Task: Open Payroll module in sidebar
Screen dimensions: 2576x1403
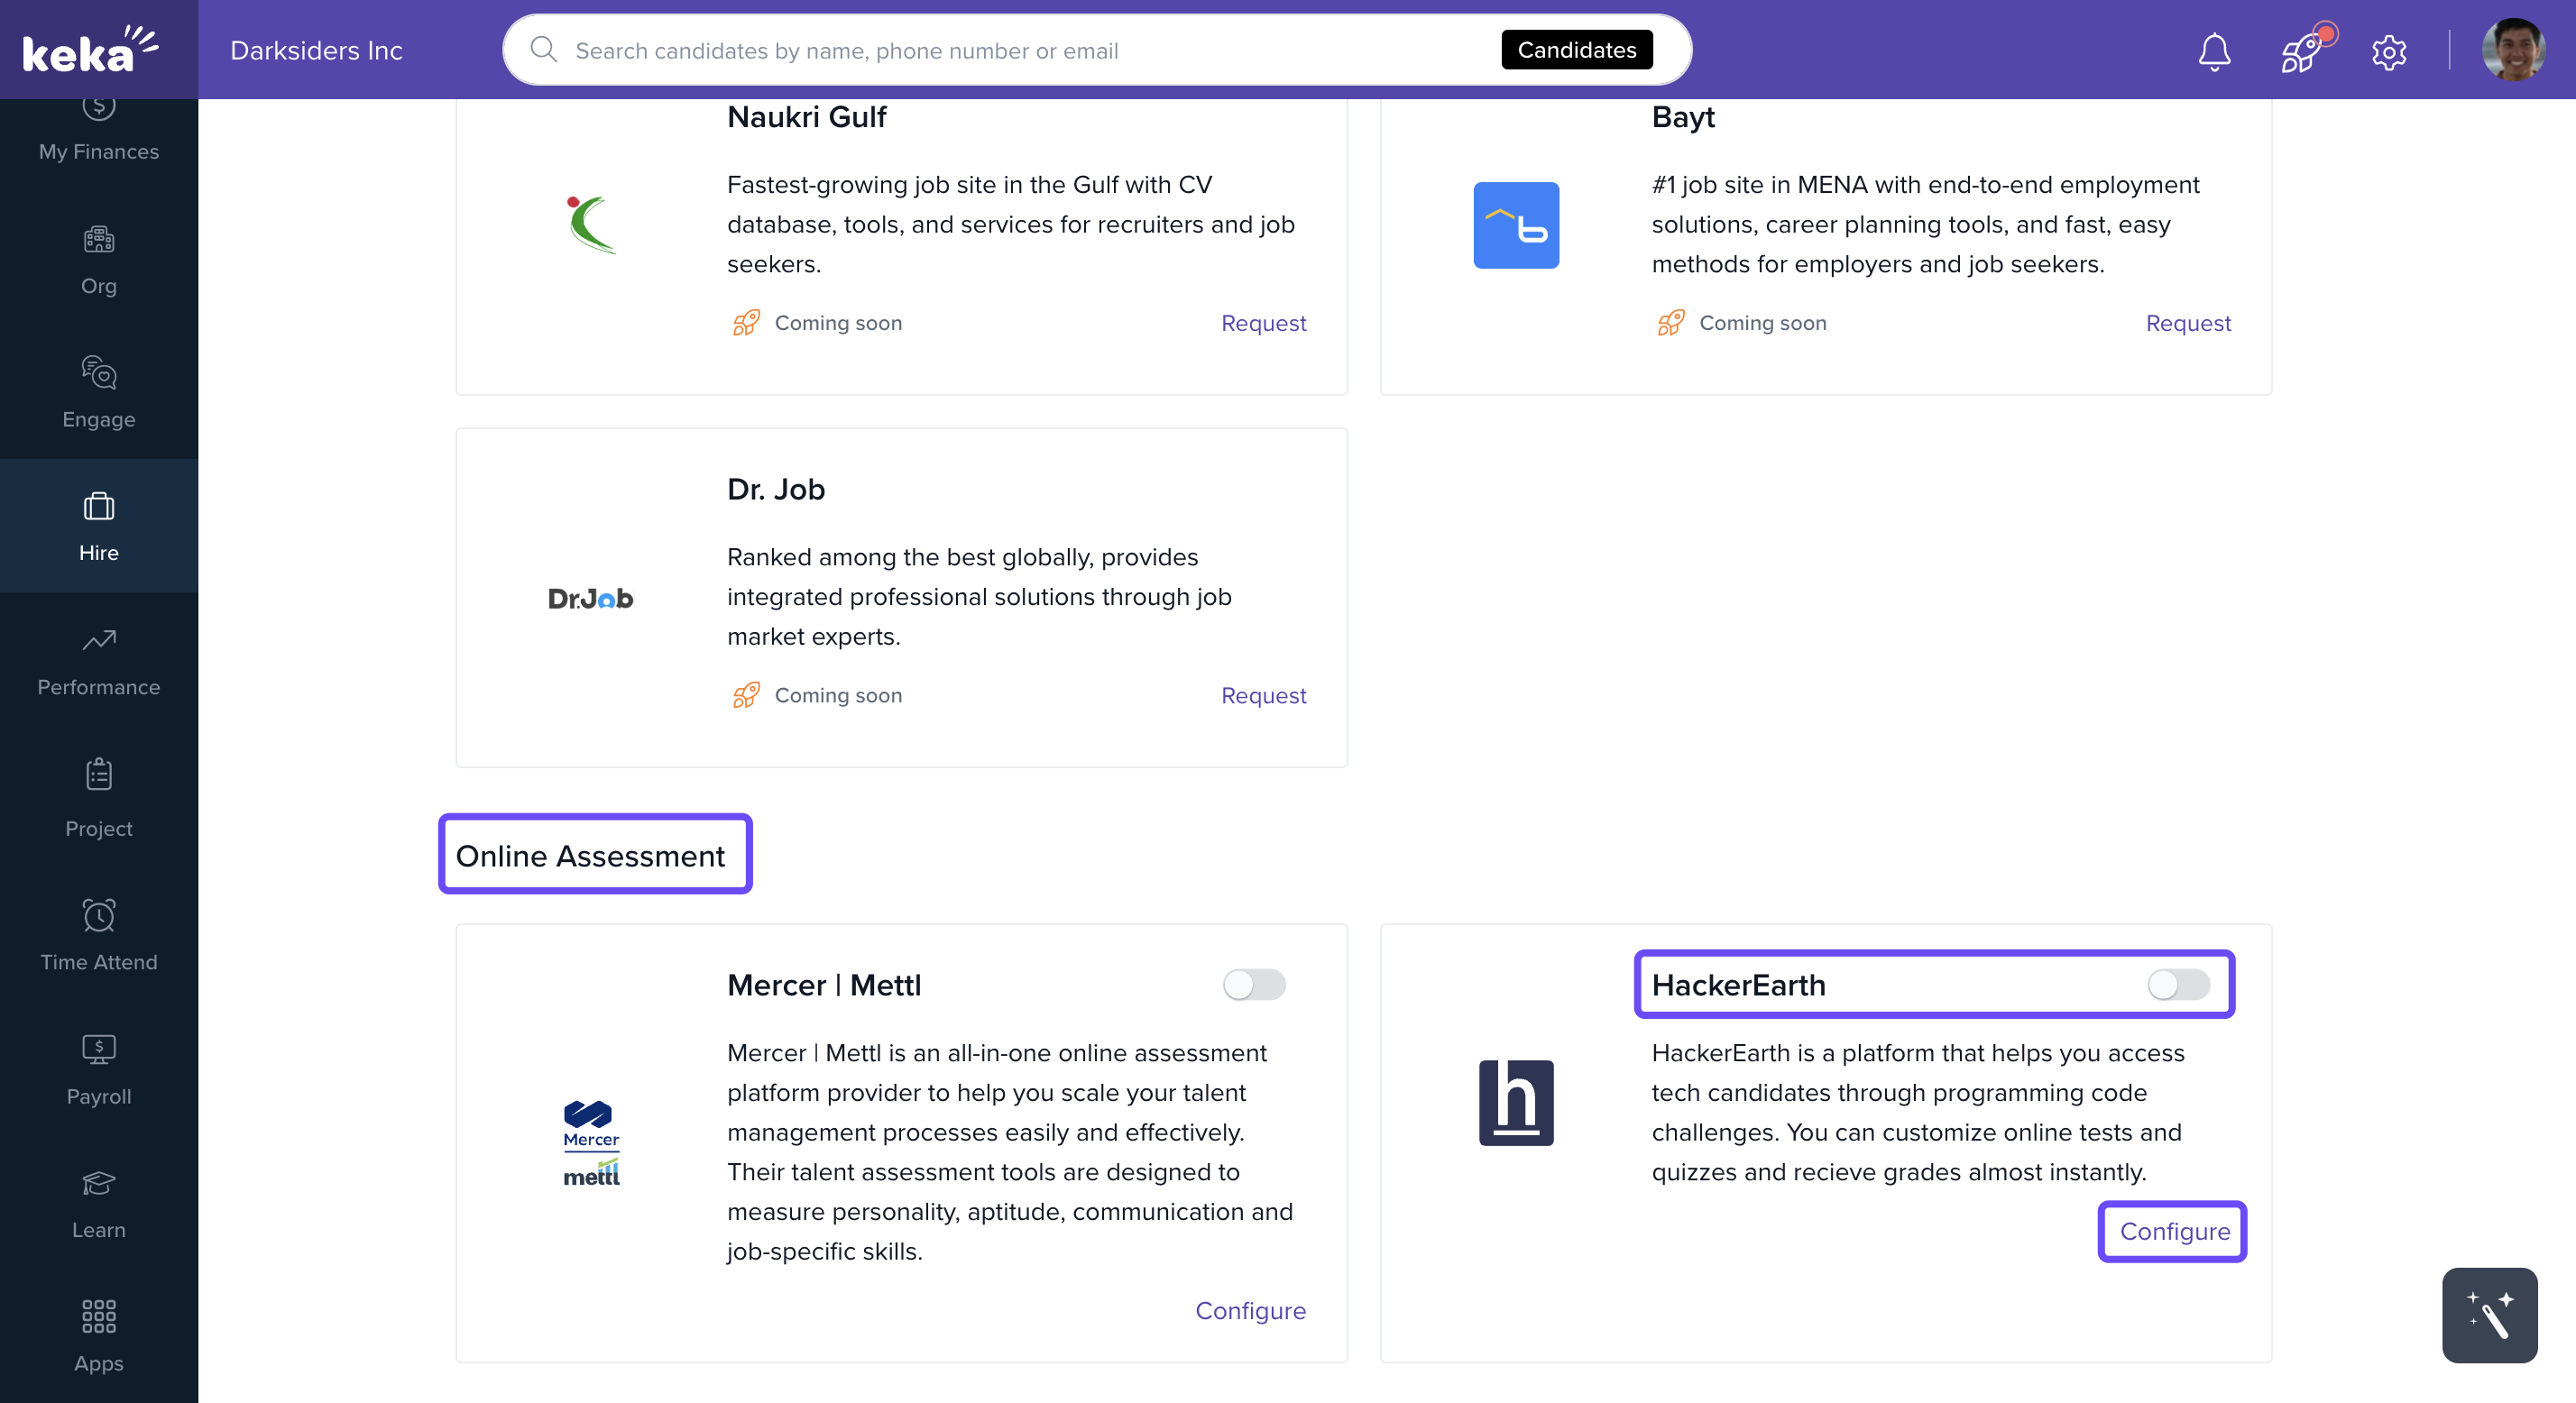Action: click(98, 1069)
